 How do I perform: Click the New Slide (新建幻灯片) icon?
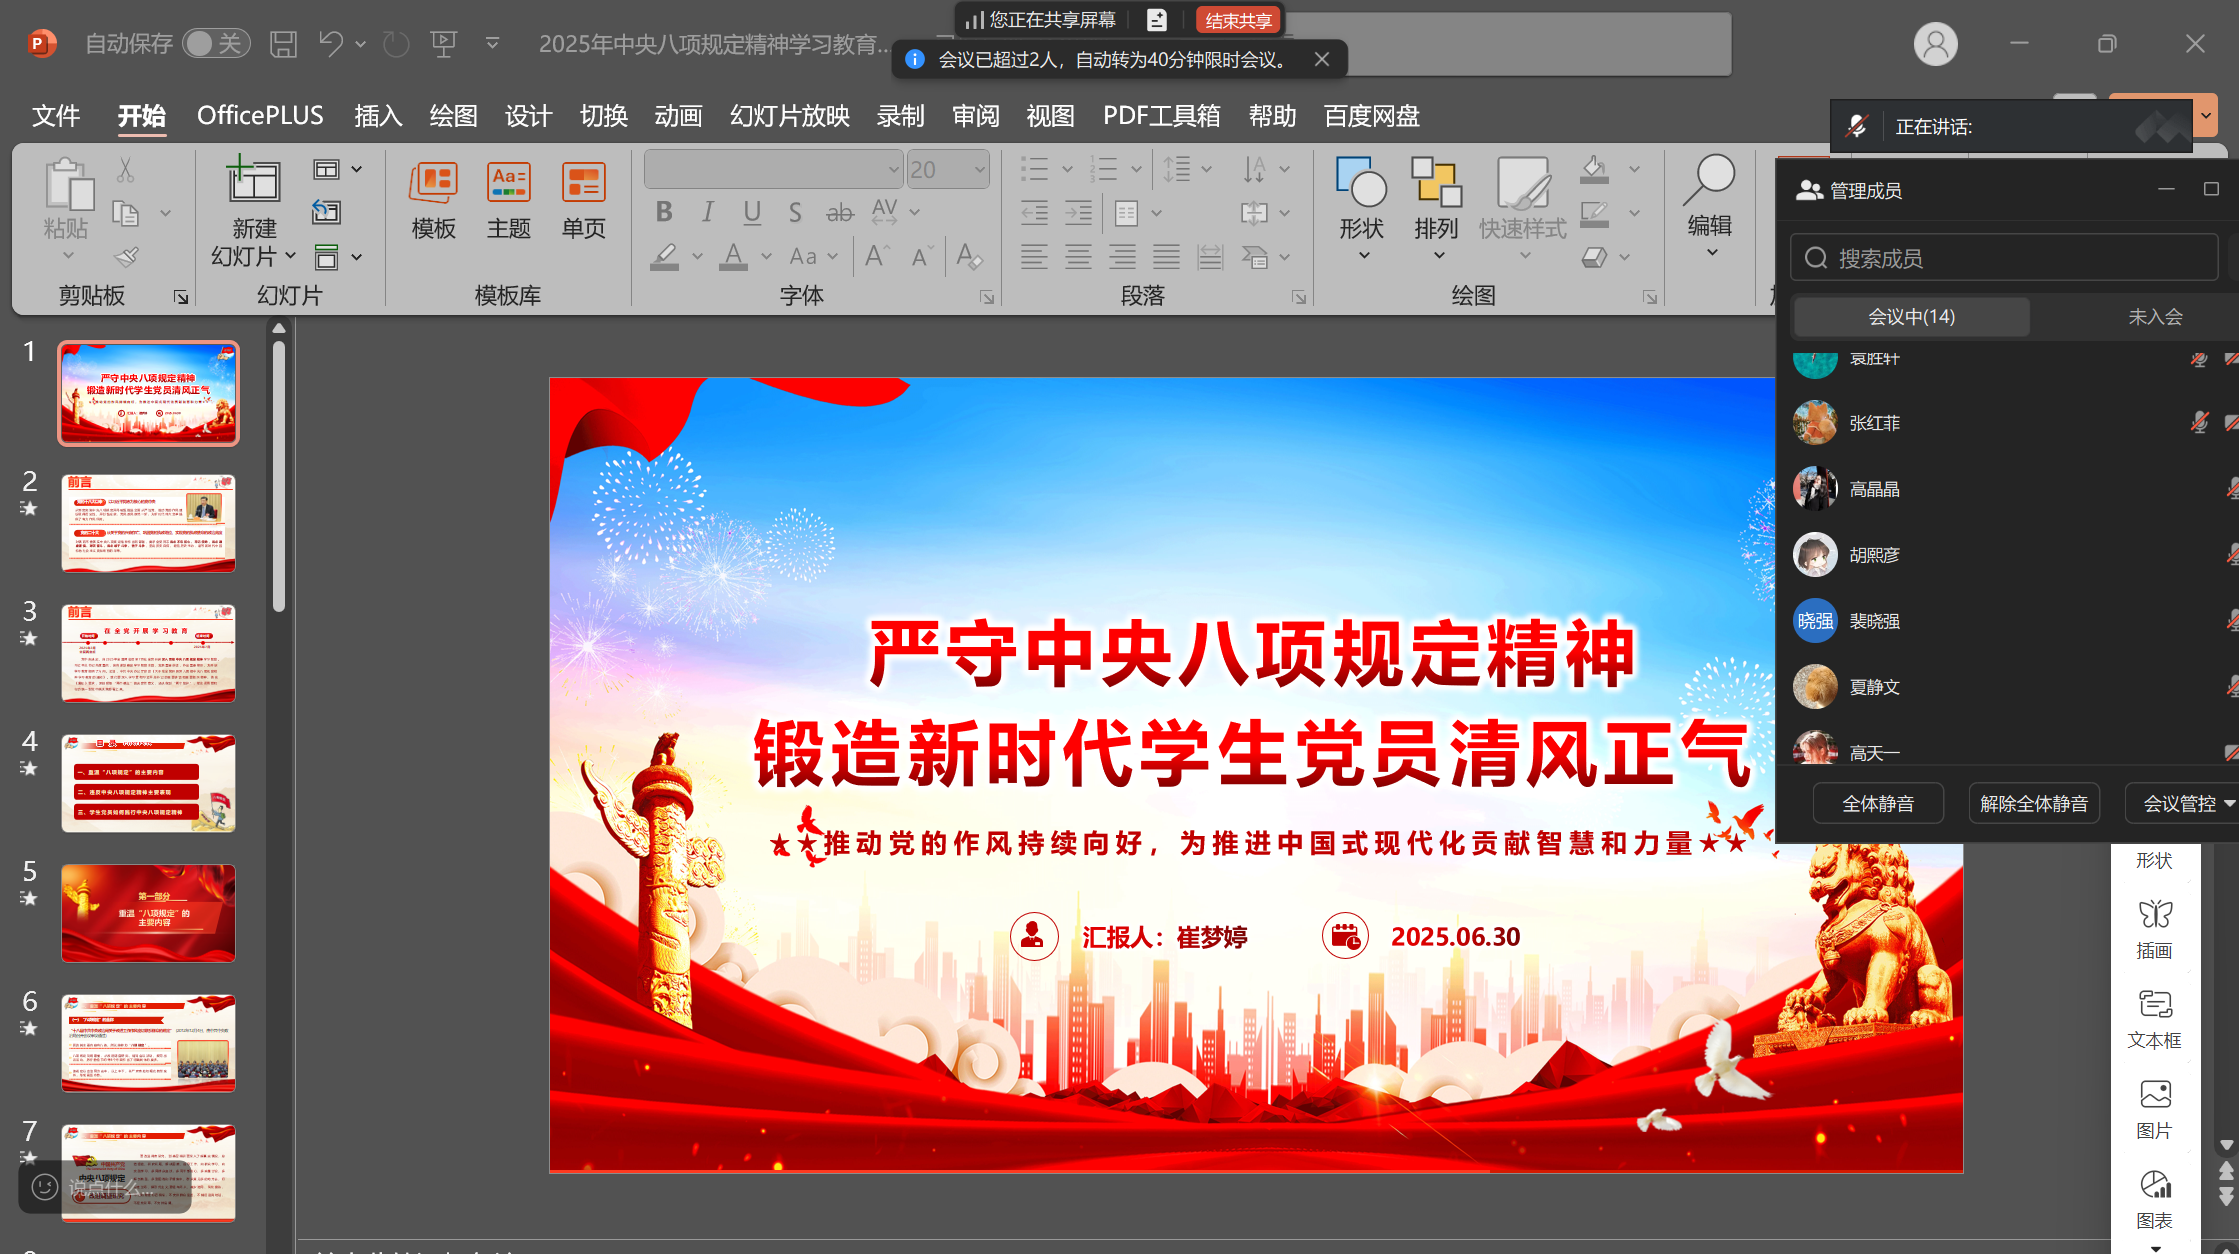(253, 182)
